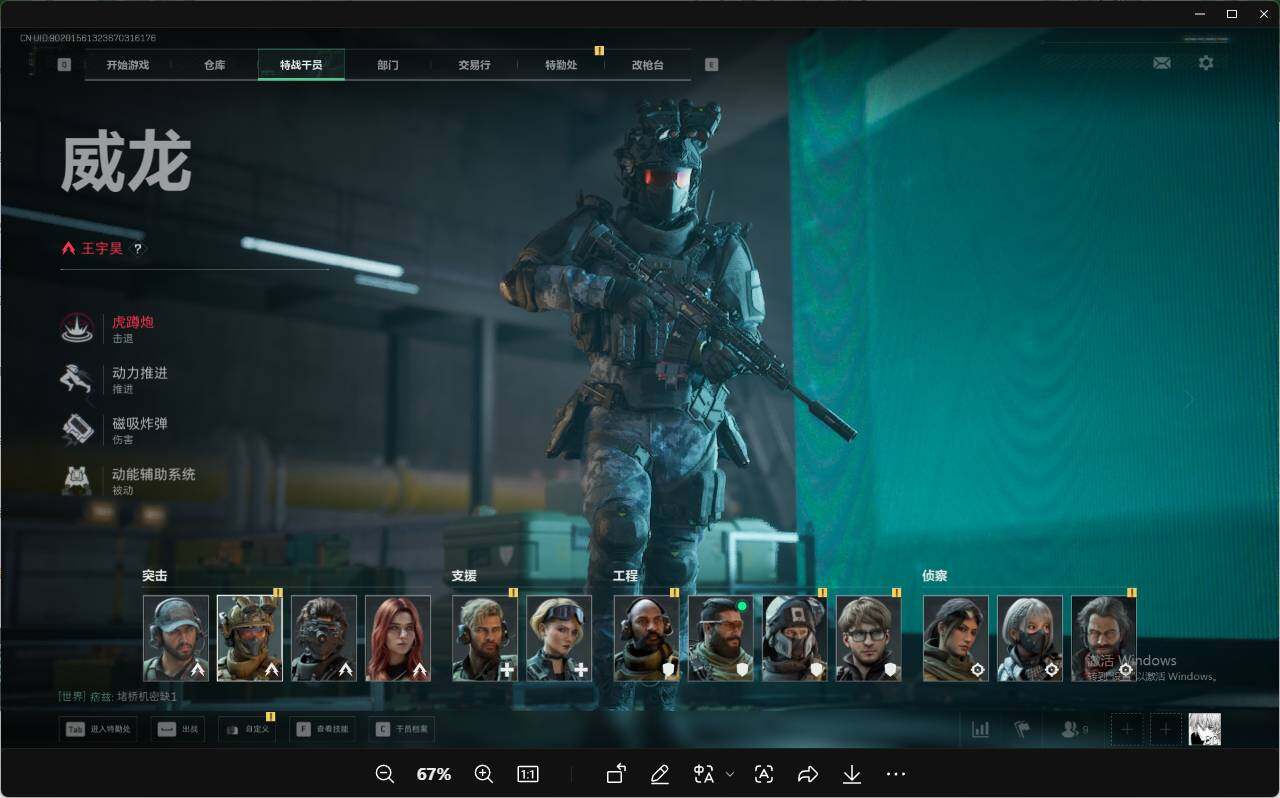Select the assault operator wearing a cap and headset

point(176,638)
